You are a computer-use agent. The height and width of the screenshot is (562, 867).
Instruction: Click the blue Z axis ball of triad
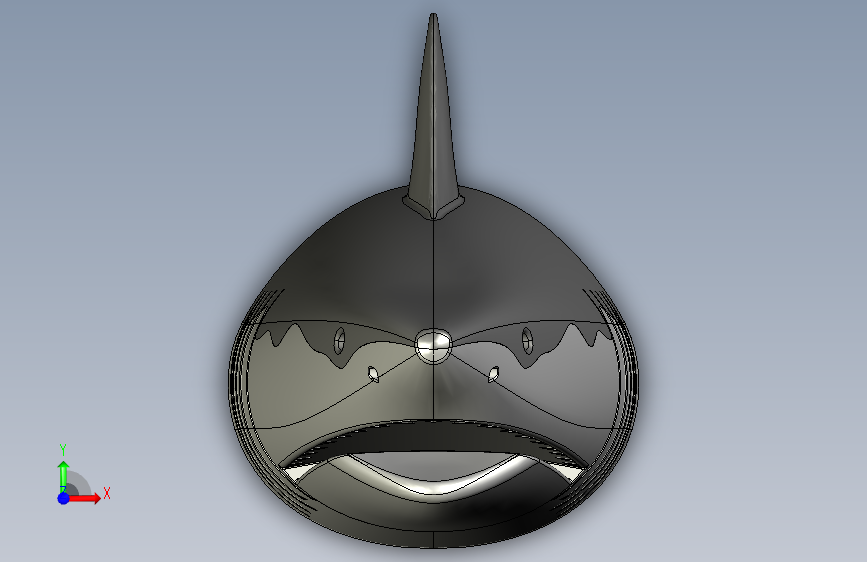point(63,498)
